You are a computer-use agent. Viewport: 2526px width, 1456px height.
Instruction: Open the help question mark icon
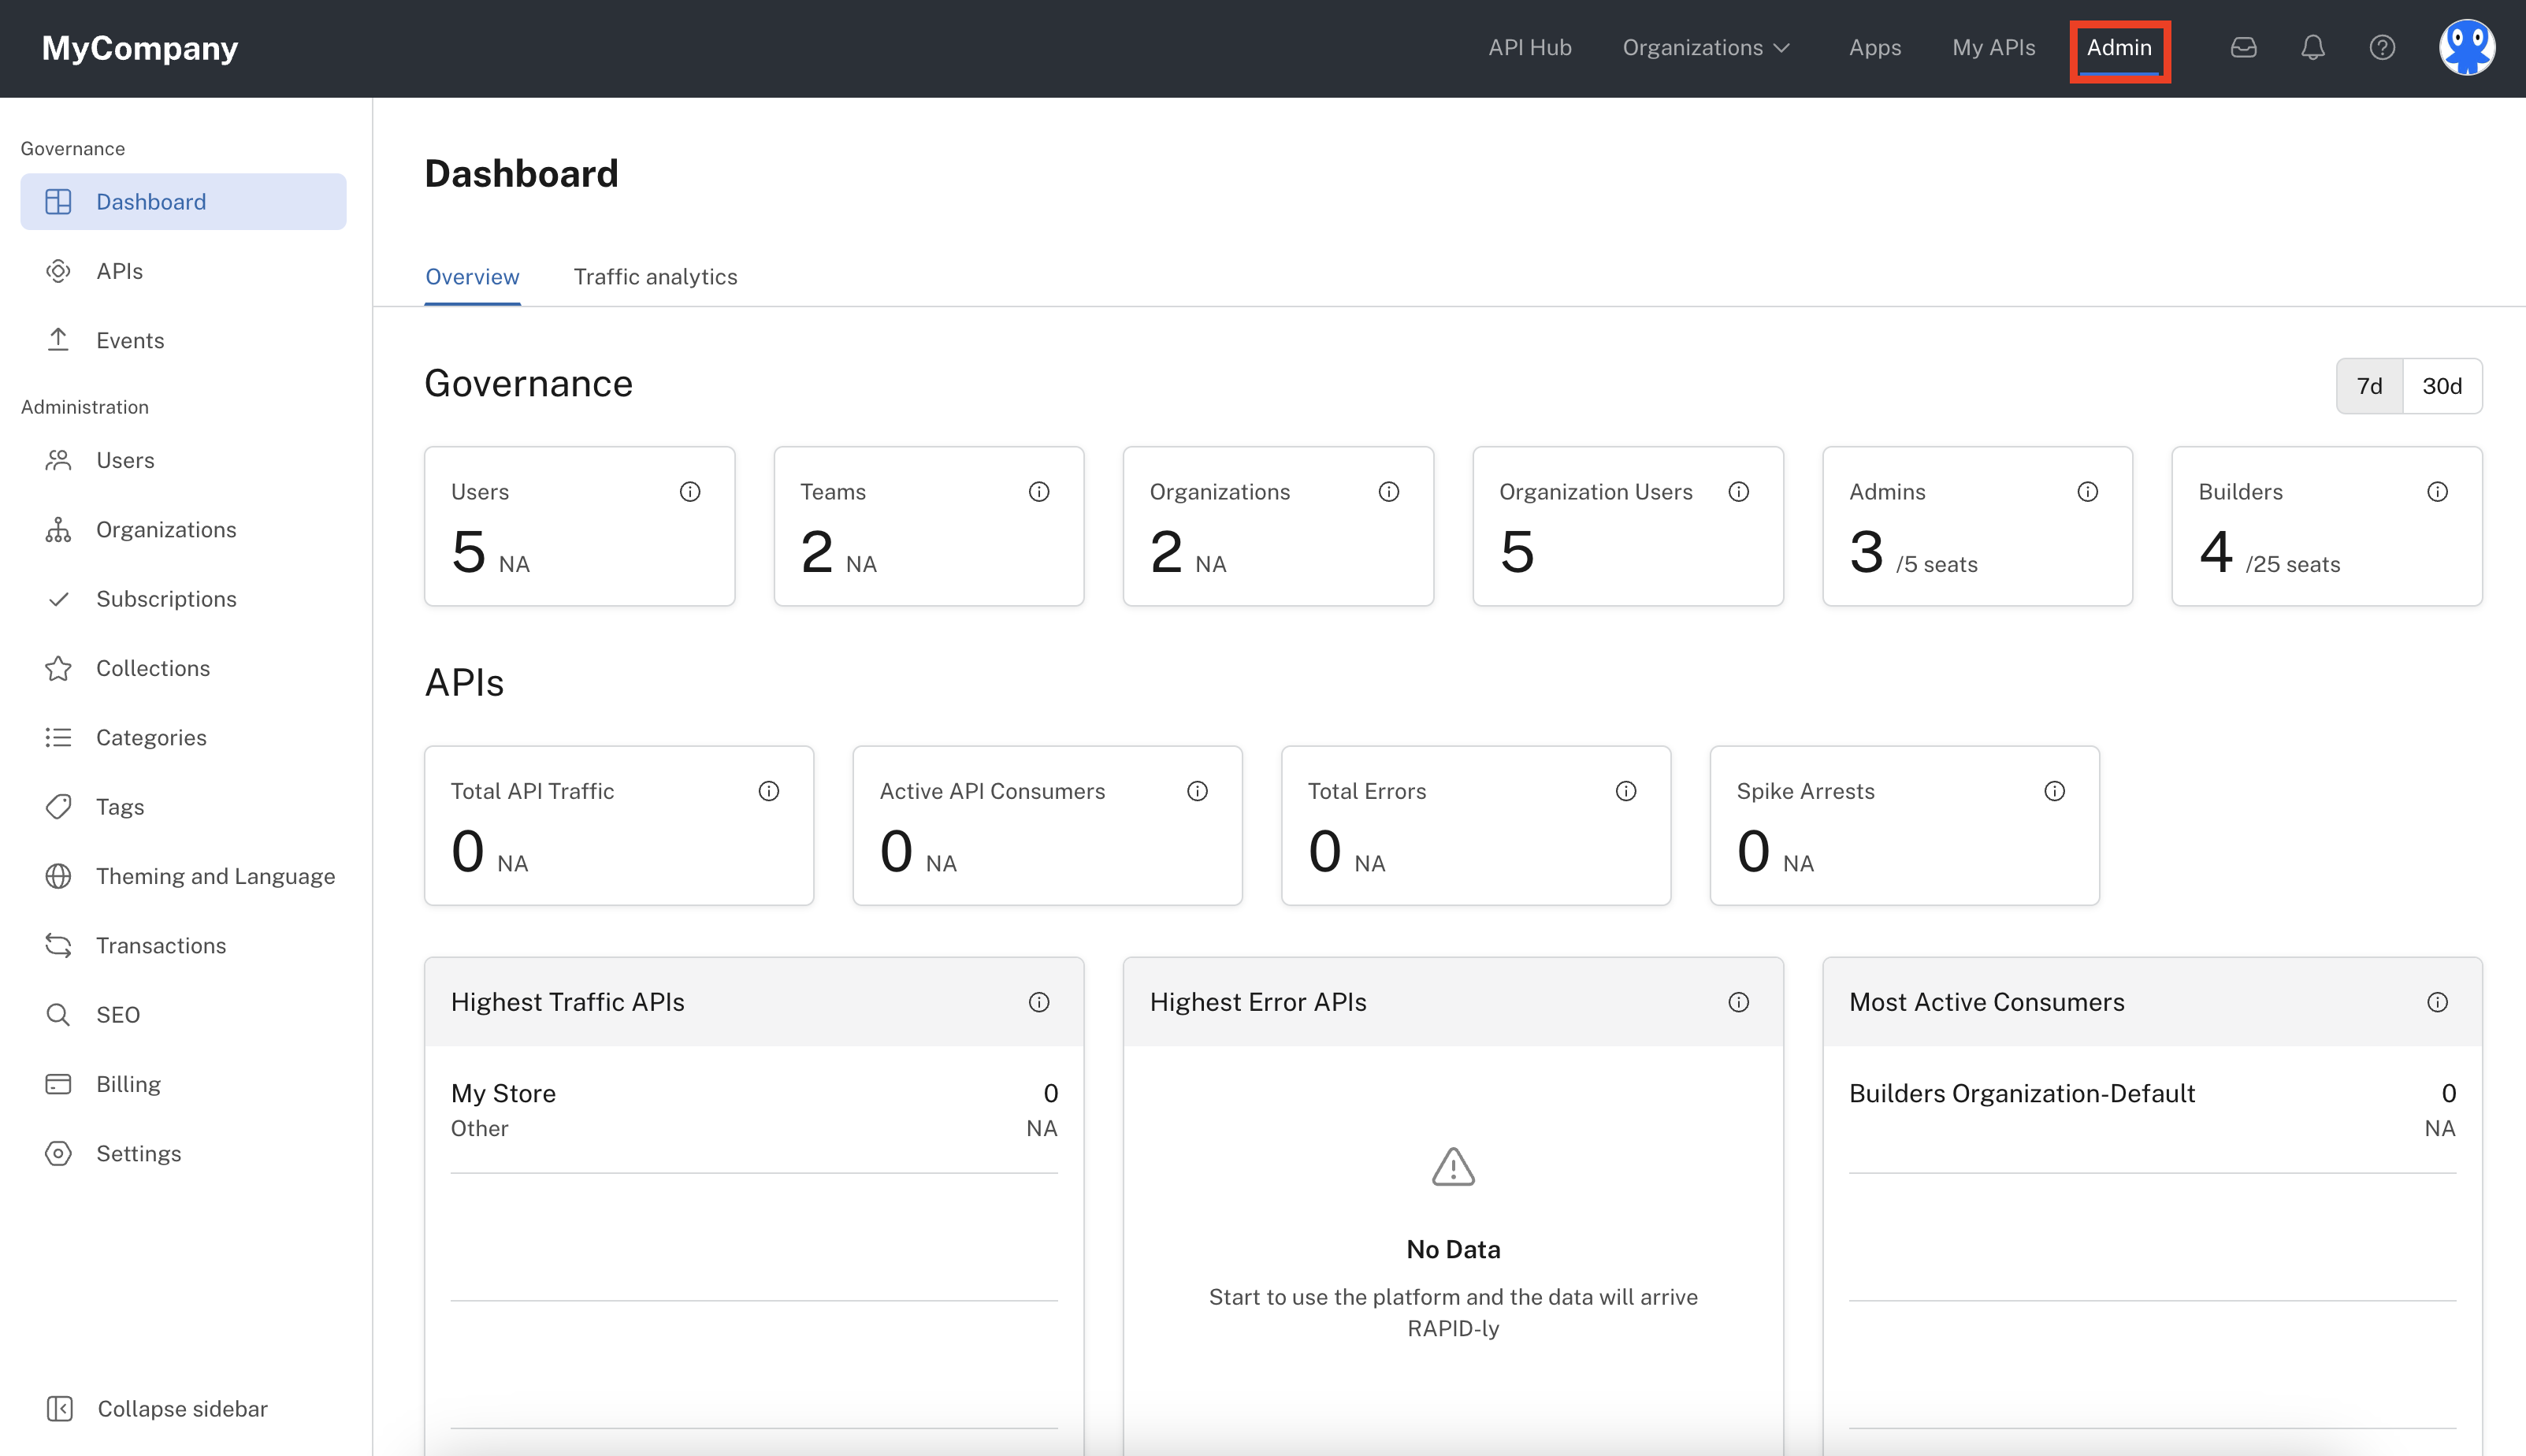pyautogui.click(x=2382, y=47)
